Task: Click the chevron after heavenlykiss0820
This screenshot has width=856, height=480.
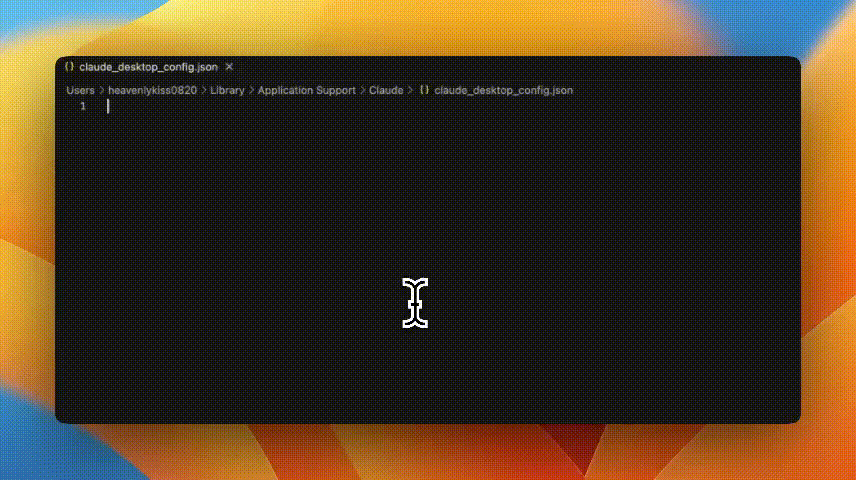Action: pyautogui.click(x=204, y=90)
